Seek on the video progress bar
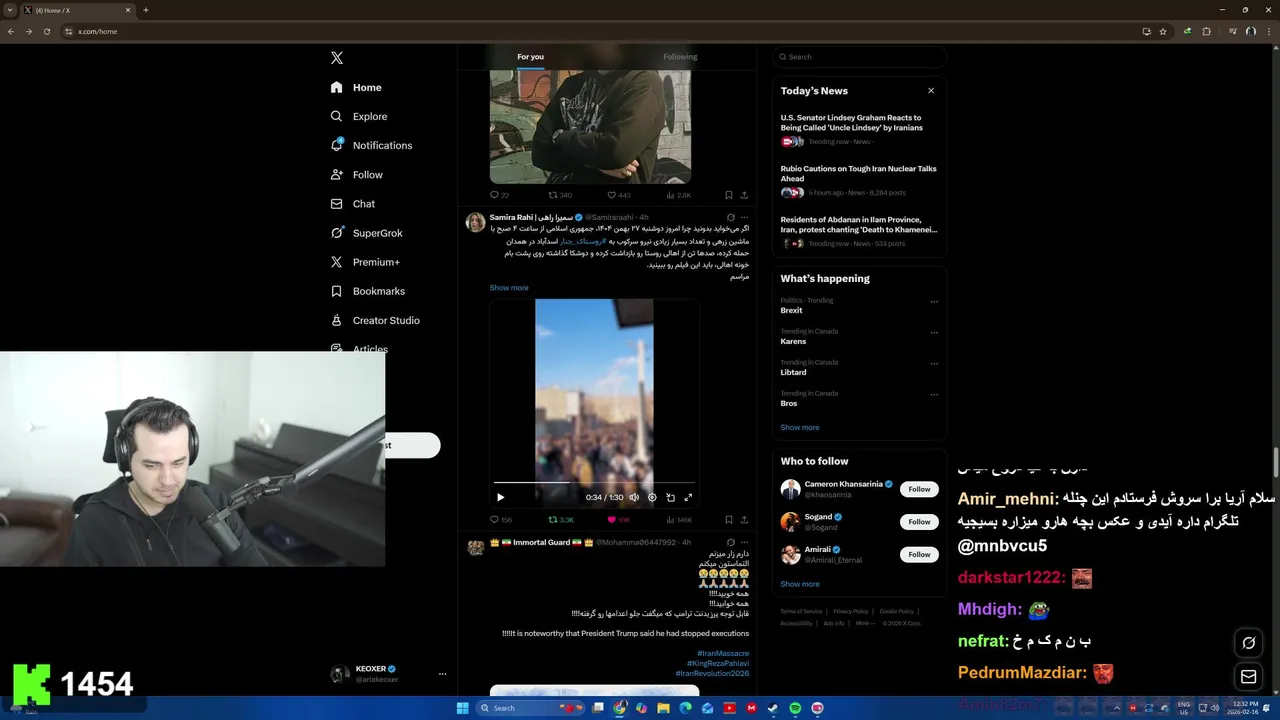This screenshot has width=1280, height=720. 594,482
